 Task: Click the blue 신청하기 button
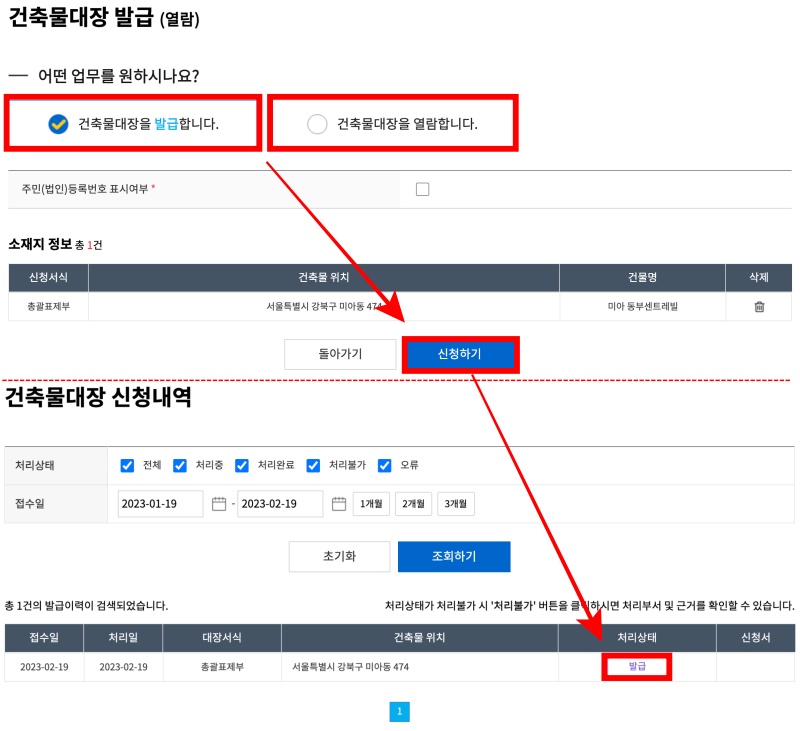coord(460,354)
